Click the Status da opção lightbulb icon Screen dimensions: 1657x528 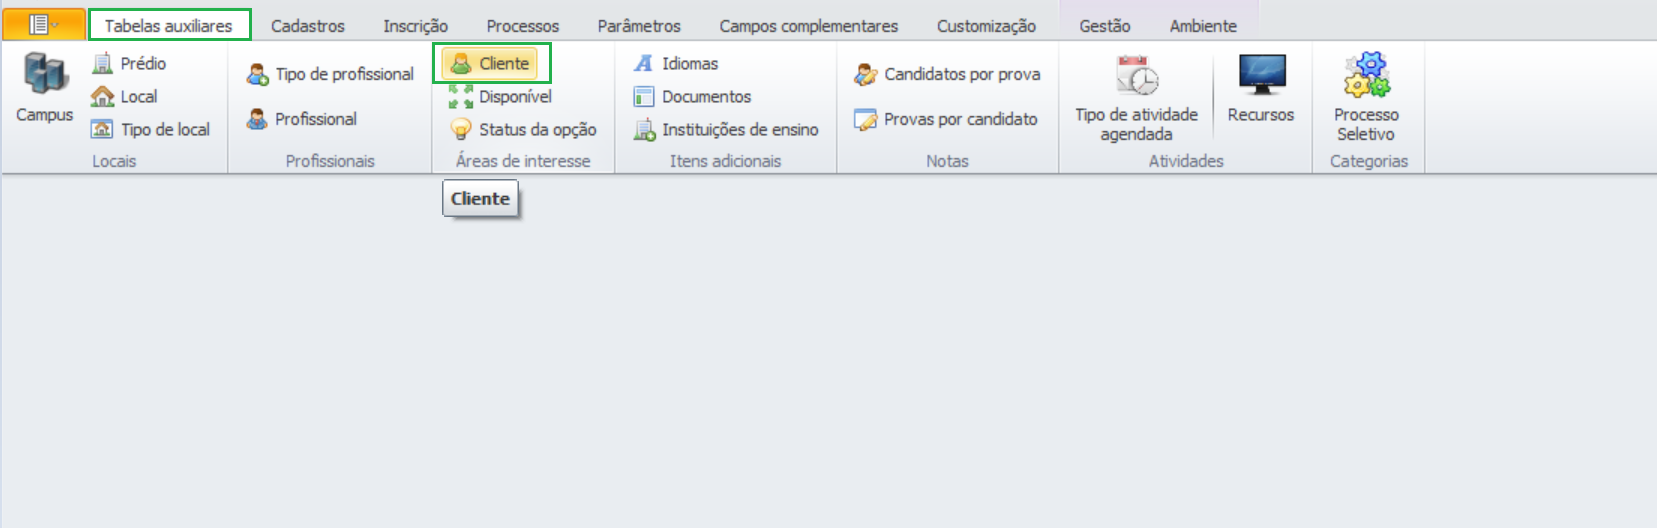click(461, 129)
